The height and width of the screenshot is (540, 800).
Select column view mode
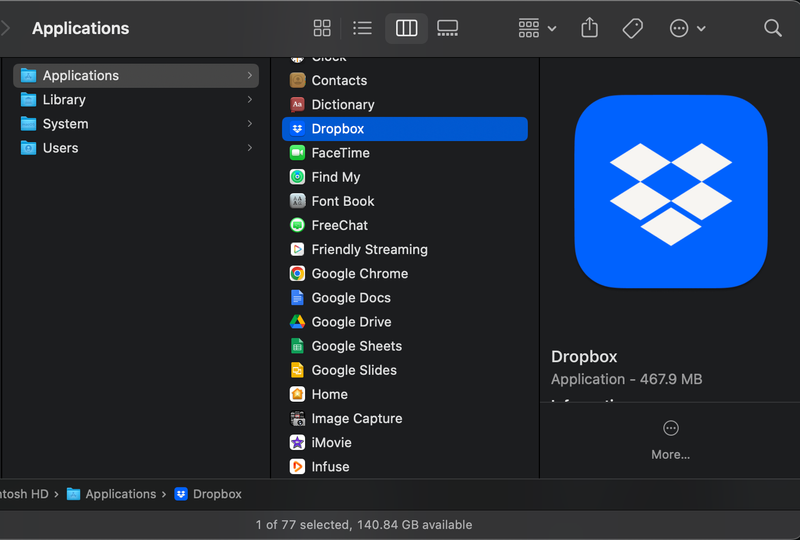(x=406, y=29)
